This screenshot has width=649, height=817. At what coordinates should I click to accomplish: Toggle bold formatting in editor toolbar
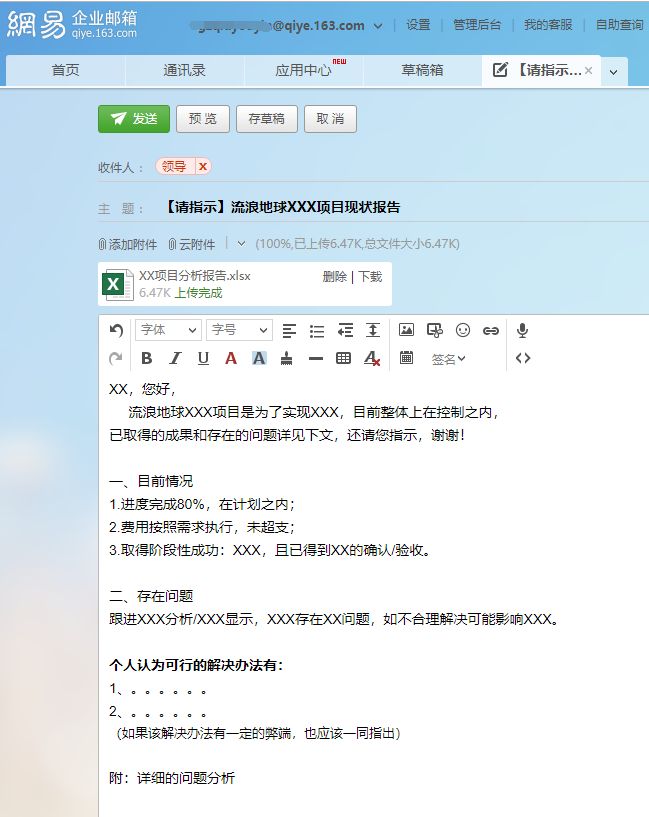(x=147, y=358)
